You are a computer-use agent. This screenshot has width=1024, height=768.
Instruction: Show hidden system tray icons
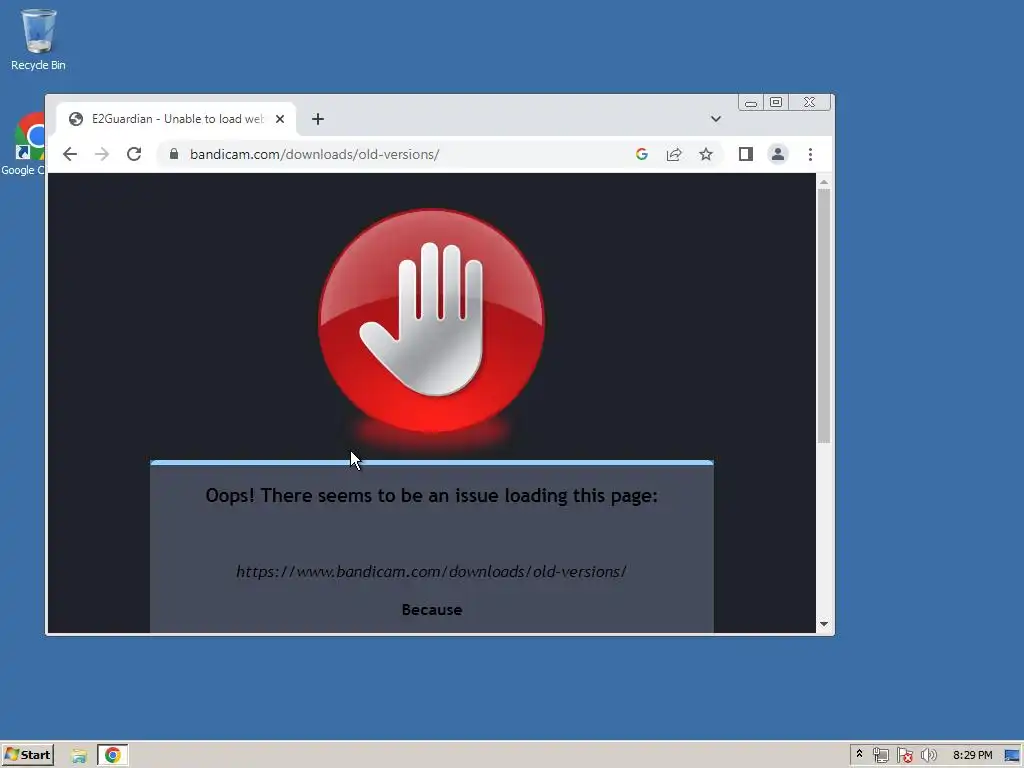coord(859,754)
